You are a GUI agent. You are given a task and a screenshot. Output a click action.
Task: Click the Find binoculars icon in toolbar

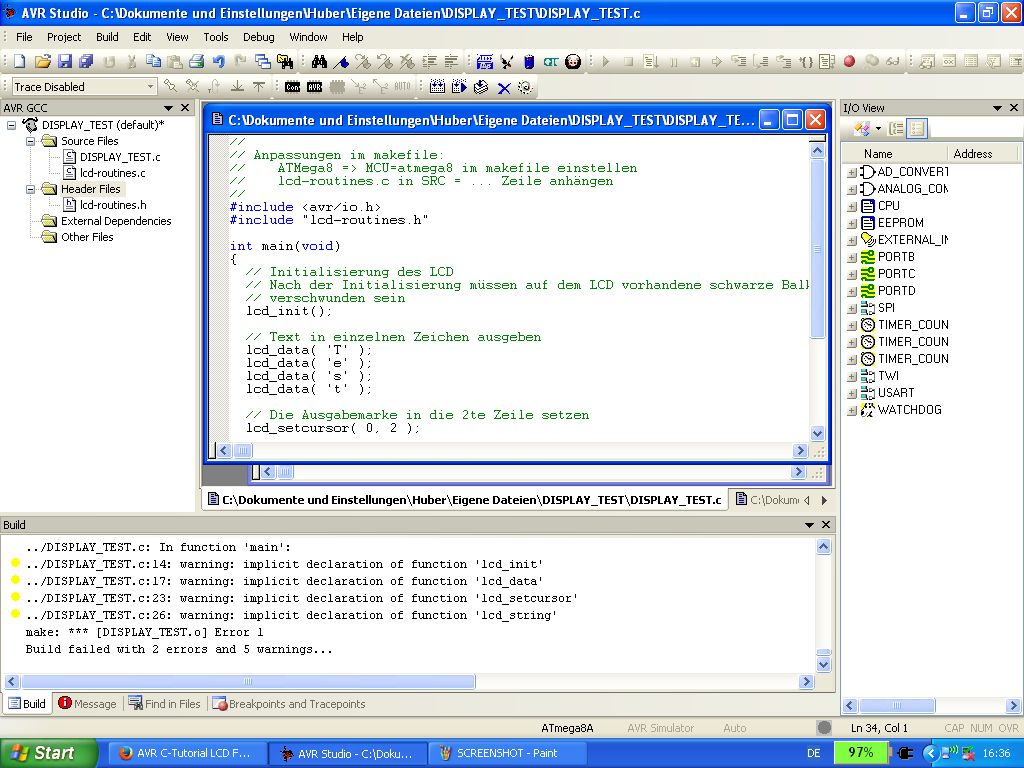click(x=319, y=62)
